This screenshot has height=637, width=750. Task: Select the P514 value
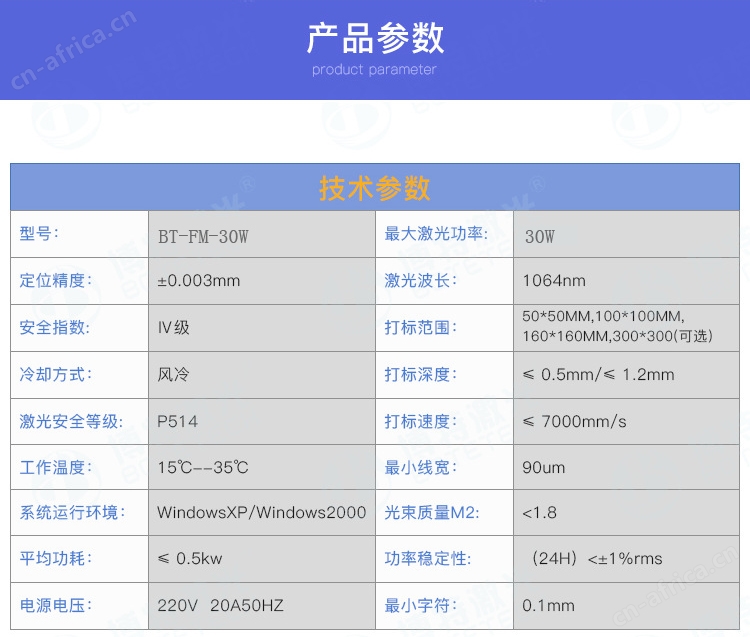click(177, 421)
